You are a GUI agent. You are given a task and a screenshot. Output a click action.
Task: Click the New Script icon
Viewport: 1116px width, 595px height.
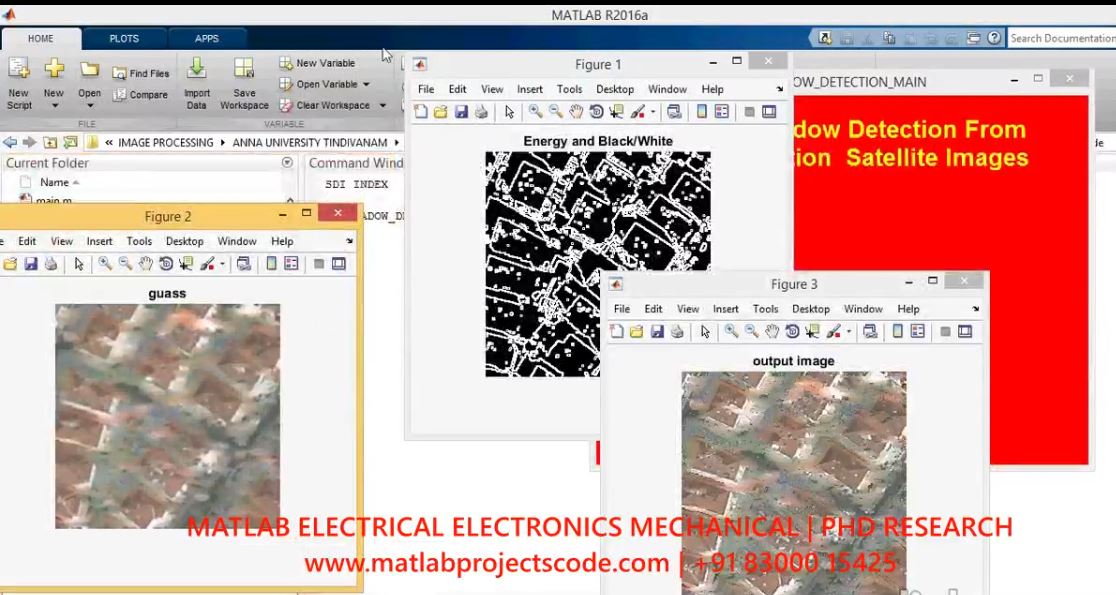[x=19, y=69]
